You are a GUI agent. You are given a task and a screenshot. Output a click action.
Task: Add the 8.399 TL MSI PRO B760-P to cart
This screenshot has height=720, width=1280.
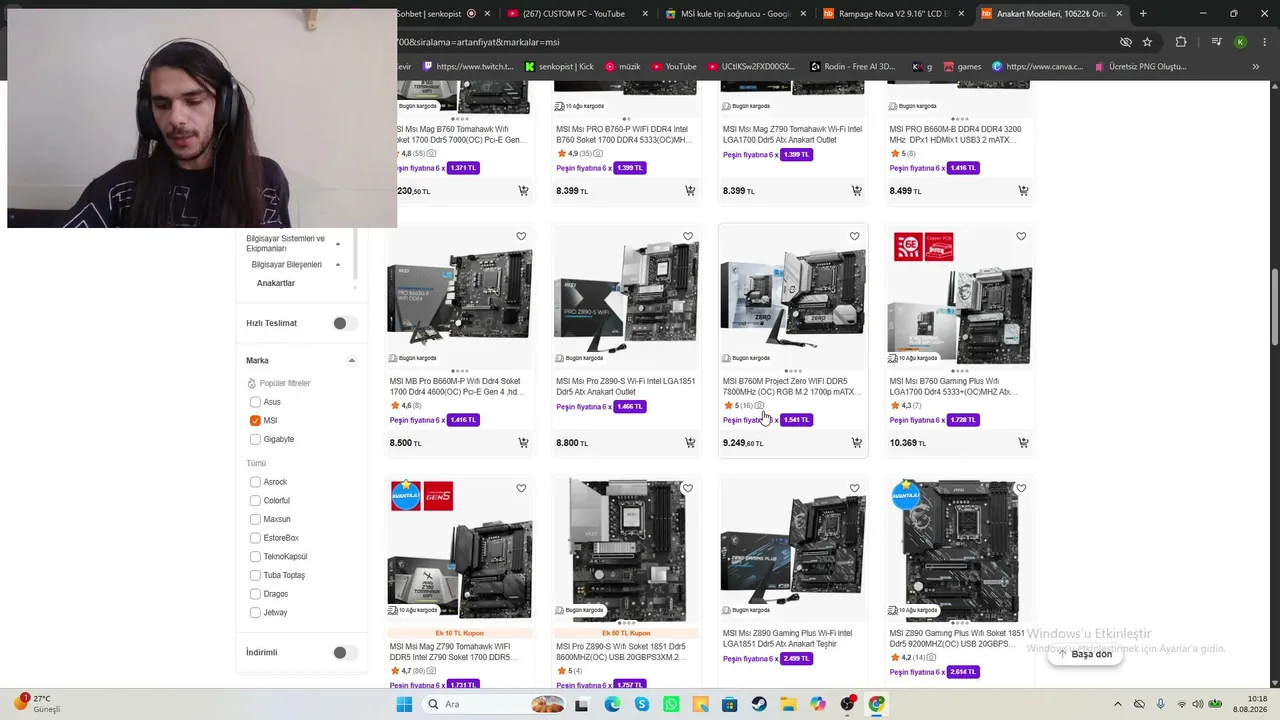[690, 190]
